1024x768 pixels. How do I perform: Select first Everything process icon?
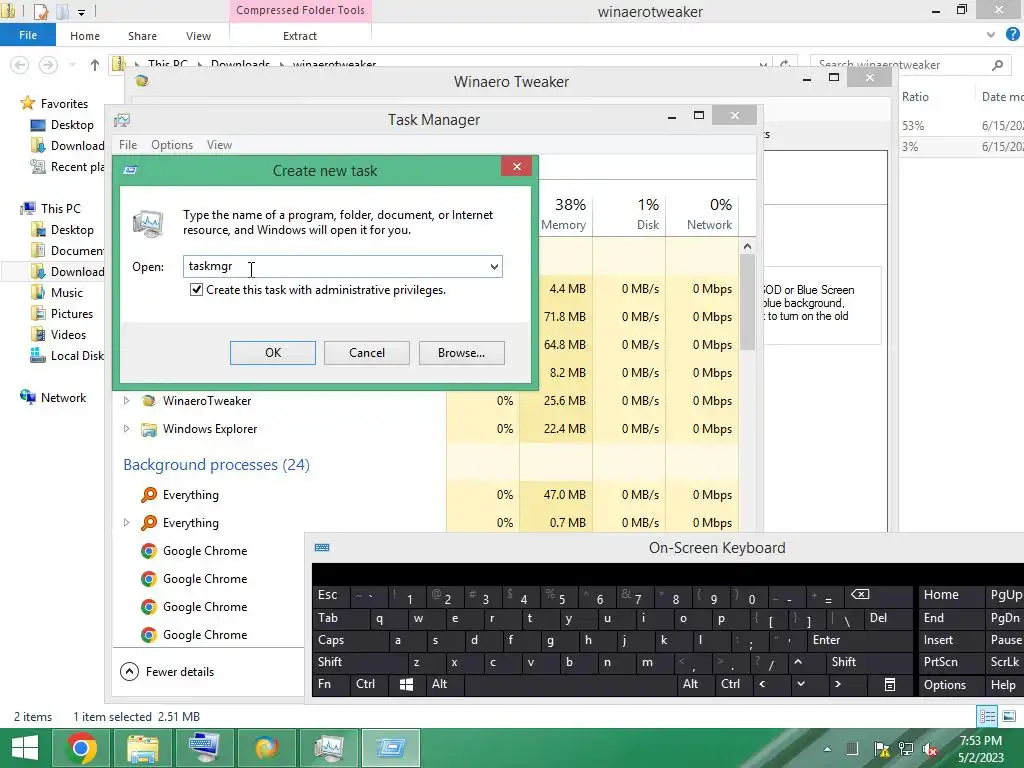click(149, 494)
